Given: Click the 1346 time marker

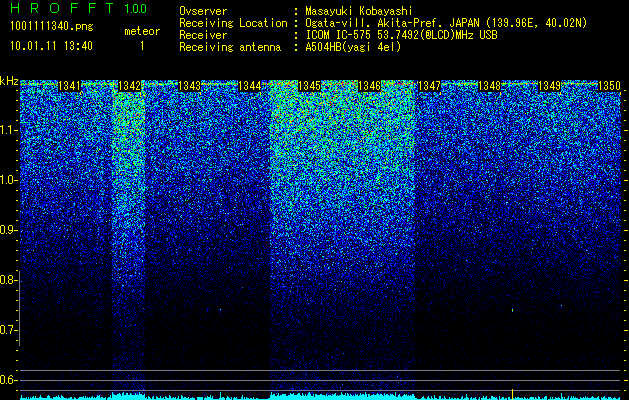Looking at the screenshot, I should pyautogui.click(x=369, y=86).
